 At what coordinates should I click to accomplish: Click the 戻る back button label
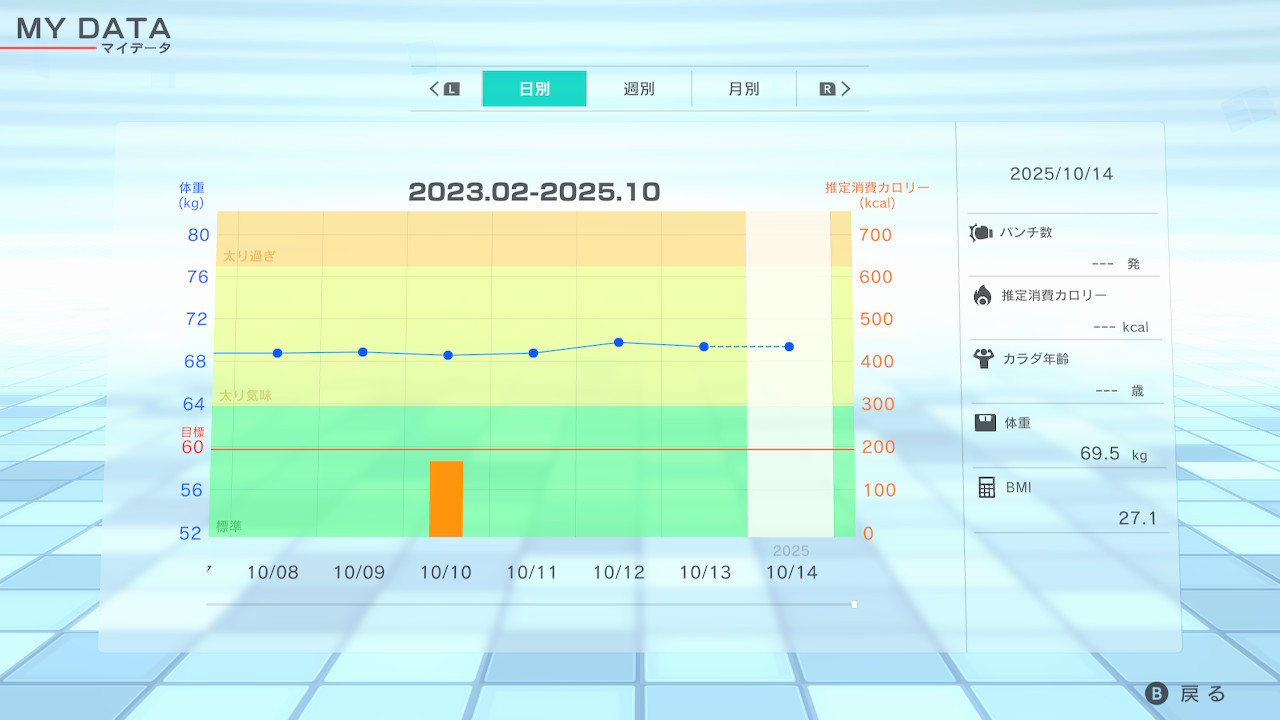tap(1202, 694)
